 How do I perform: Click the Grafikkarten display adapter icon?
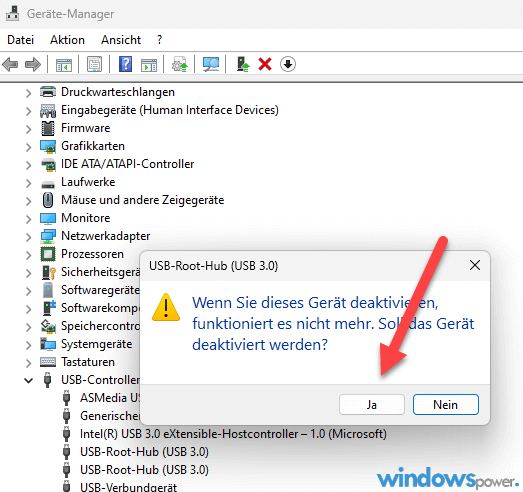[48, 146]
